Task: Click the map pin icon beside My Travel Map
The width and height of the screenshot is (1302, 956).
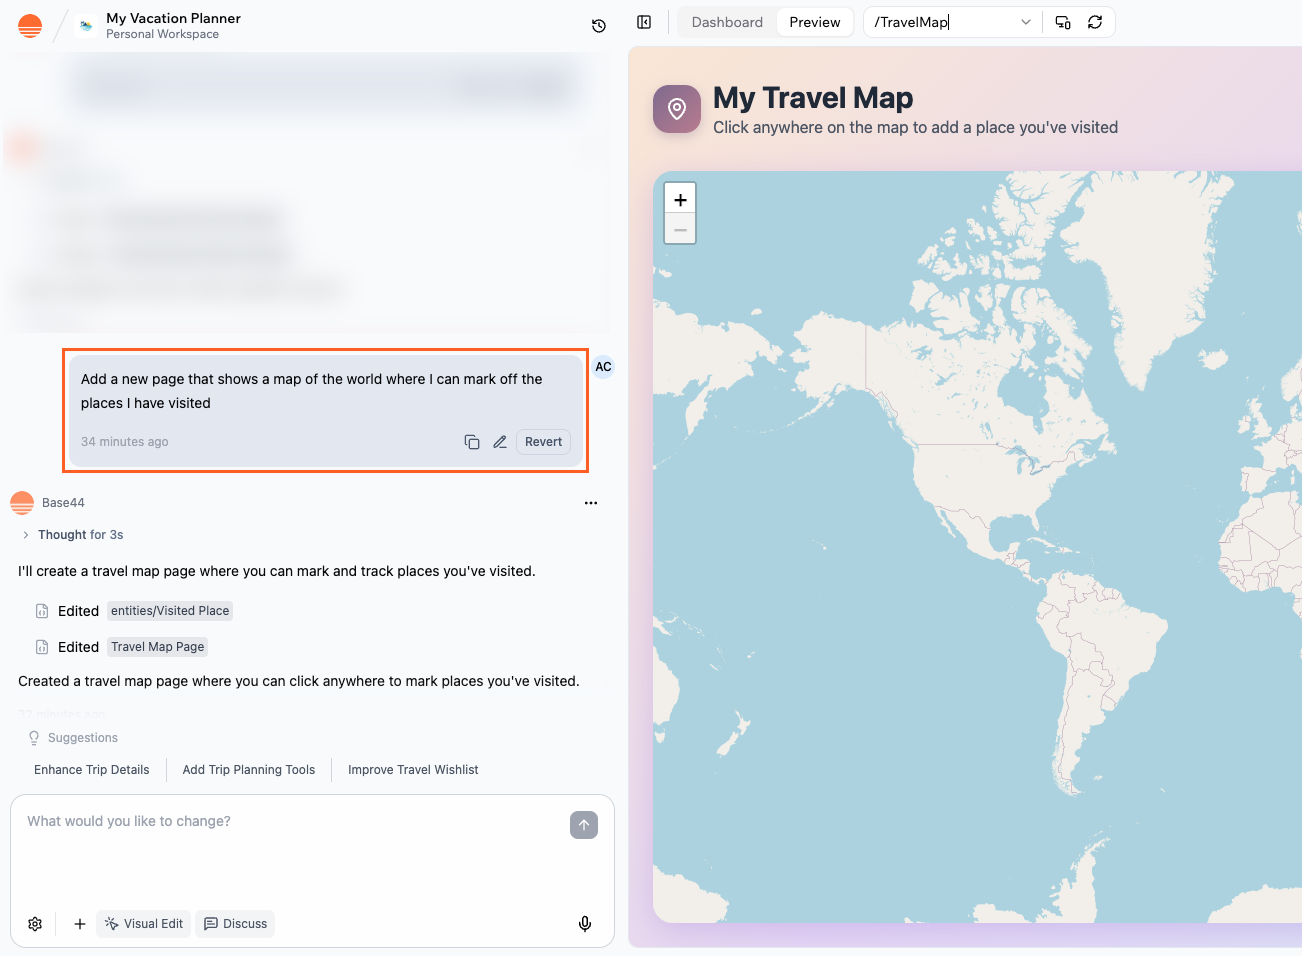Action: point(676,109)
